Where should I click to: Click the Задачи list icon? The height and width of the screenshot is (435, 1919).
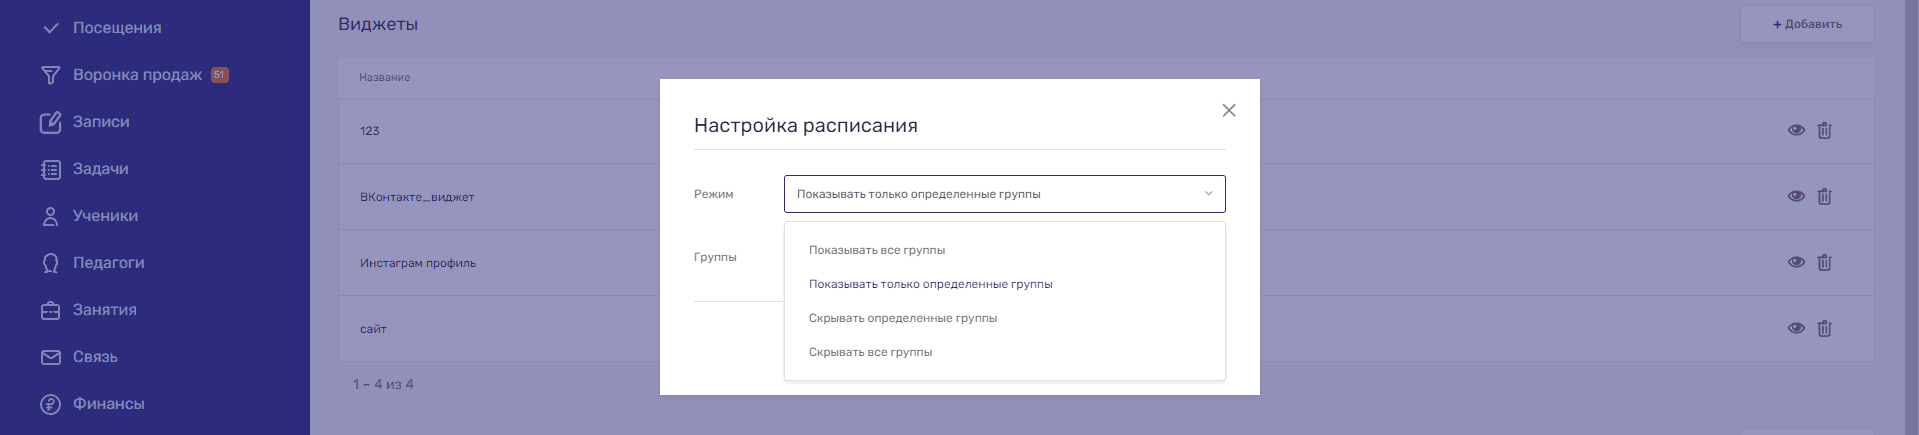point(51,169)
